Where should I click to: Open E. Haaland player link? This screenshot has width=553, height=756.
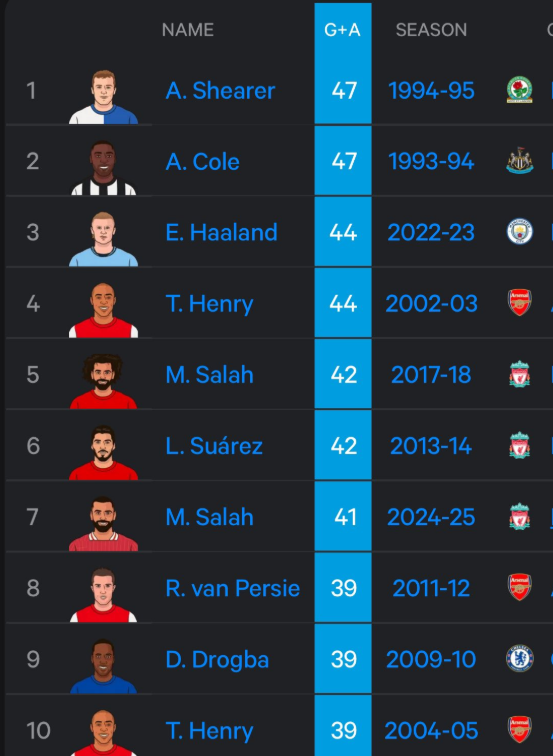[221, 232]
